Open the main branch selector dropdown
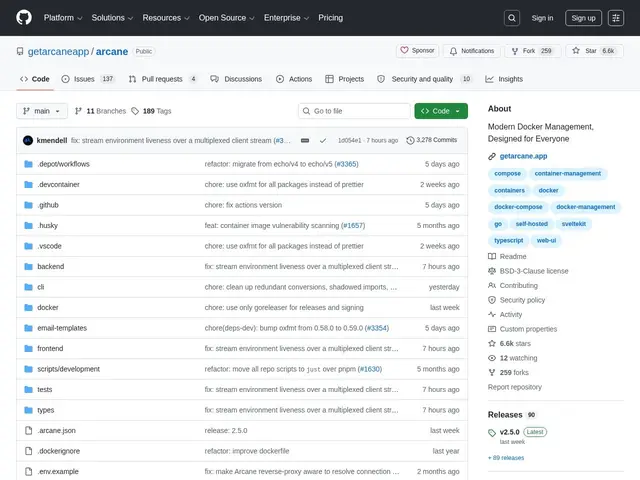The image size is (640, 480). (42, 111)
